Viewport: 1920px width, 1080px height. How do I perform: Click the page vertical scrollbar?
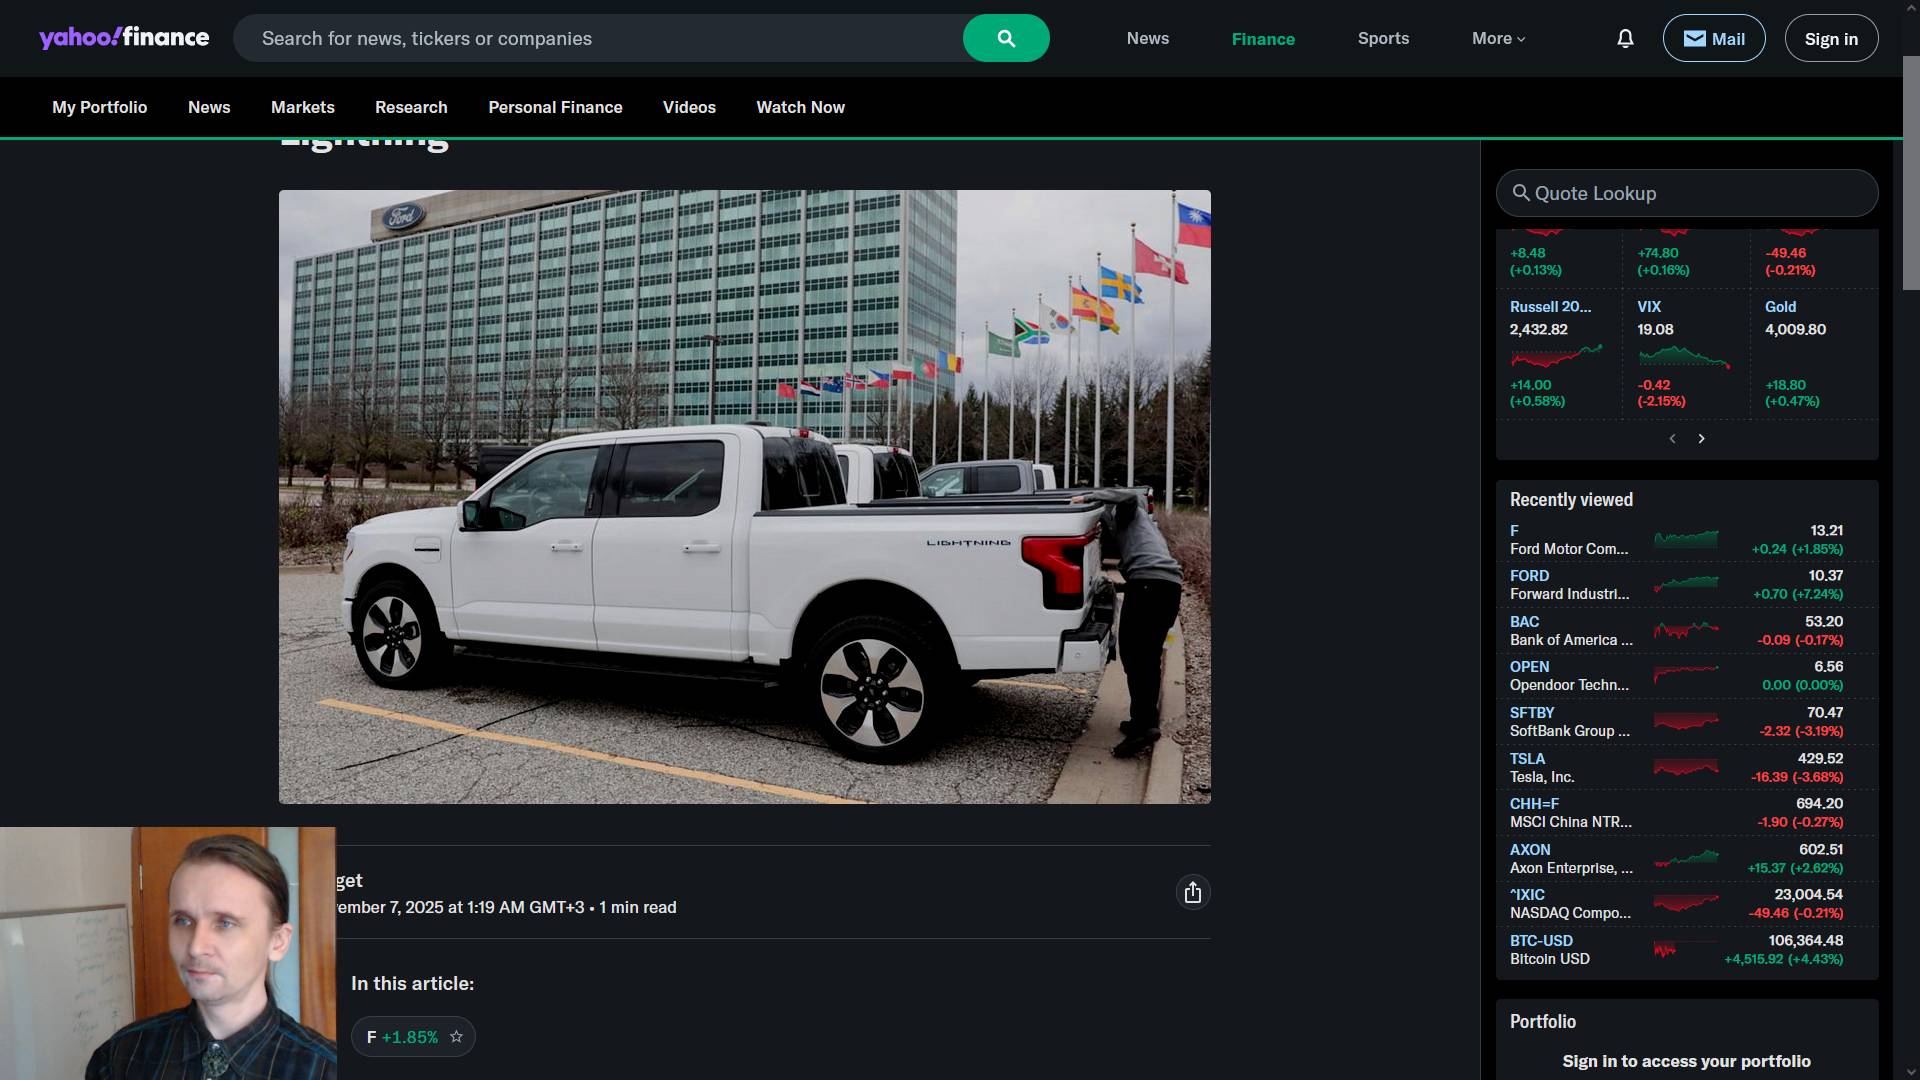[1910, 170]
